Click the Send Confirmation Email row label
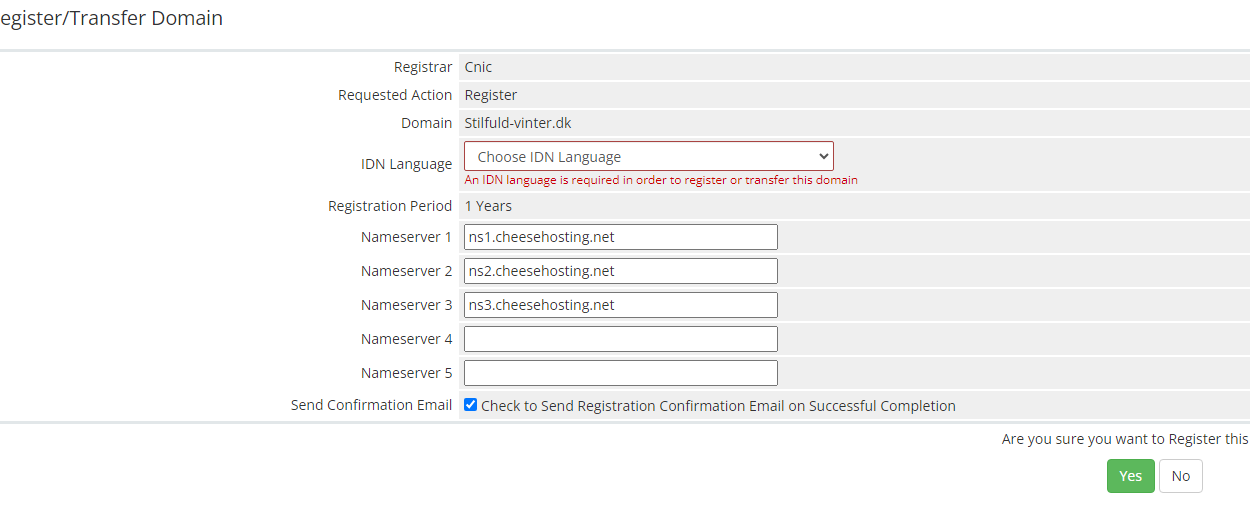The height and width of the screenshot is (513, 1250). pos(371,405)
